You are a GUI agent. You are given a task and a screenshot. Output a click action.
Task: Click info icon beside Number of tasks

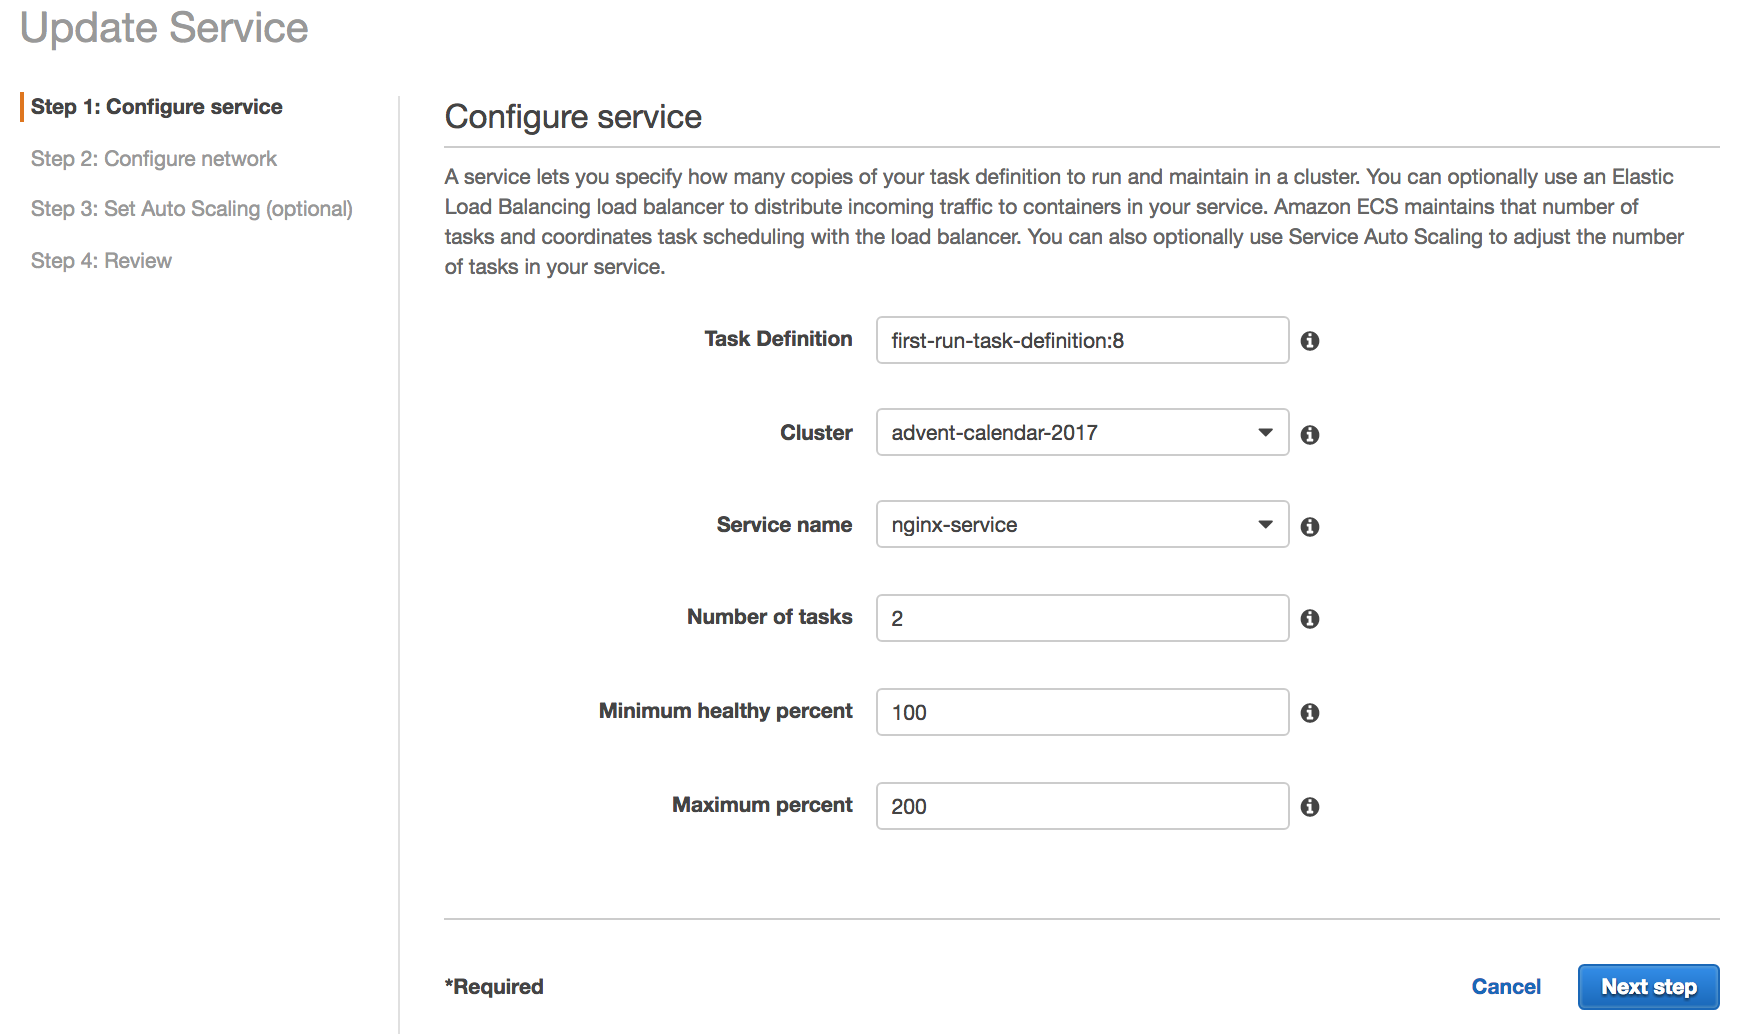click(1310, 619)
